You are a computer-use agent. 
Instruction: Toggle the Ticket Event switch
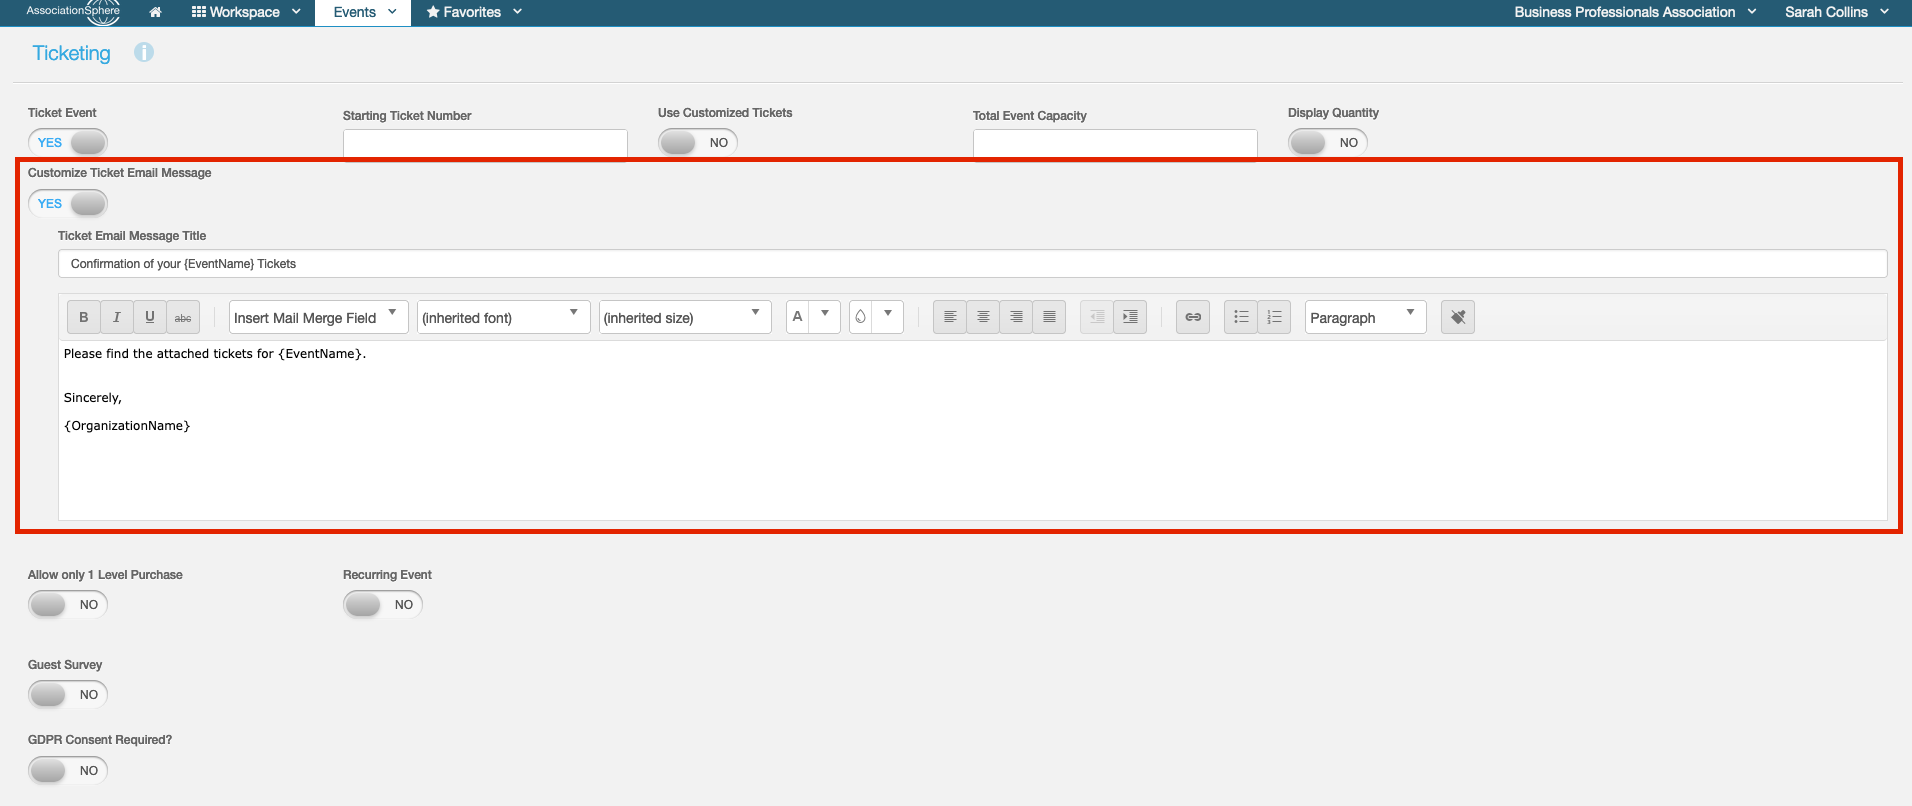coord(68,142)
